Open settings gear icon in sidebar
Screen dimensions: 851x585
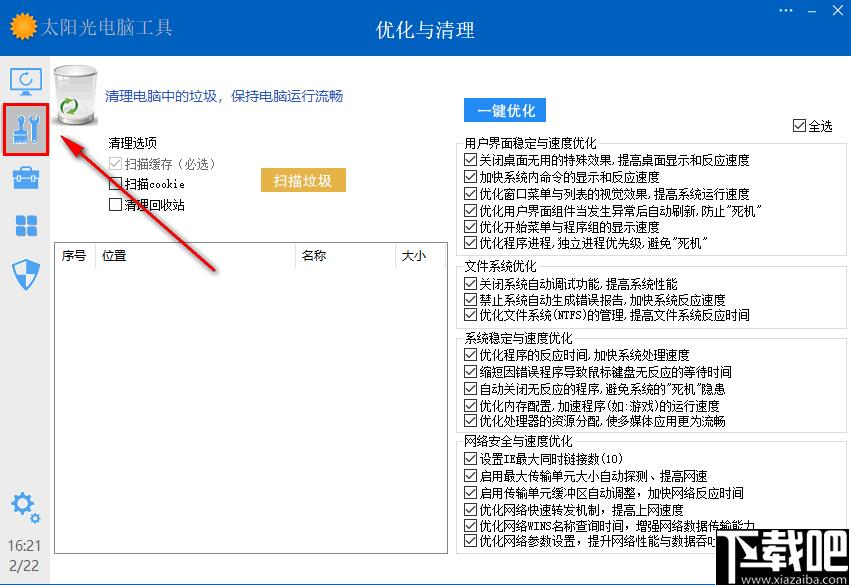coord(26,507)
